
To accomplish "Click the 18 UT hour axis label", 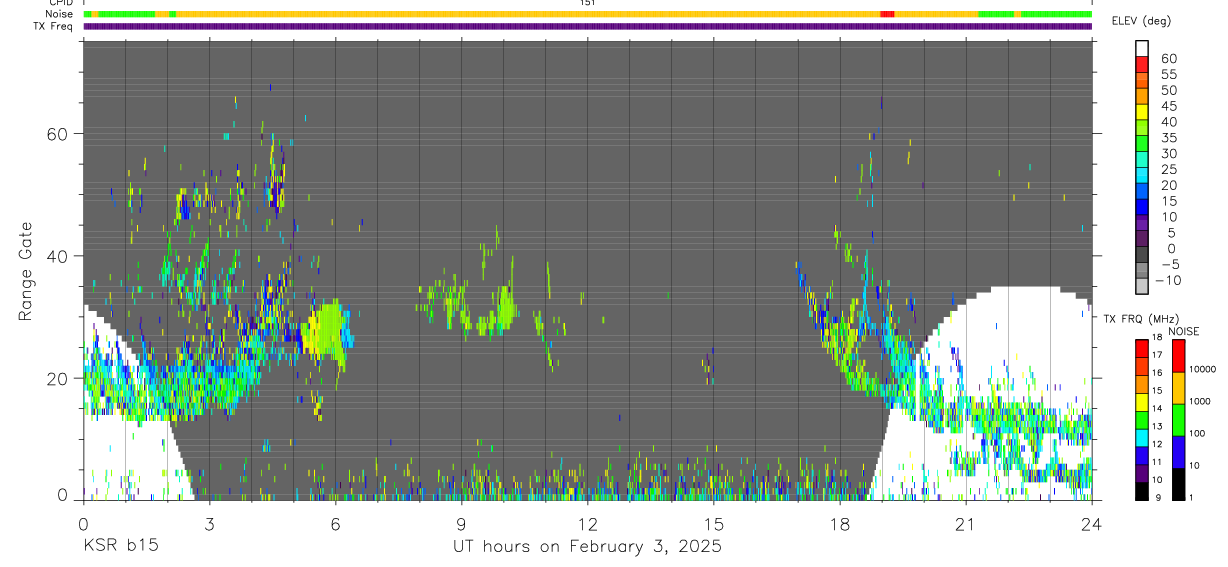I will coord(840,525).
